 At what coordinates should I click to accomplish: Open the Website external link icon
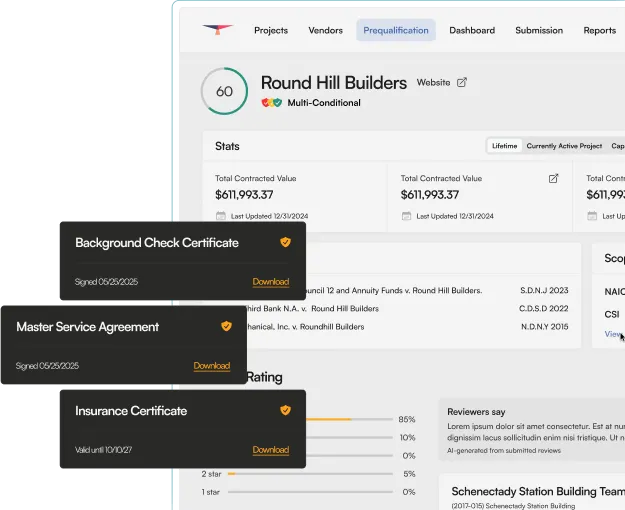[462, 83]
